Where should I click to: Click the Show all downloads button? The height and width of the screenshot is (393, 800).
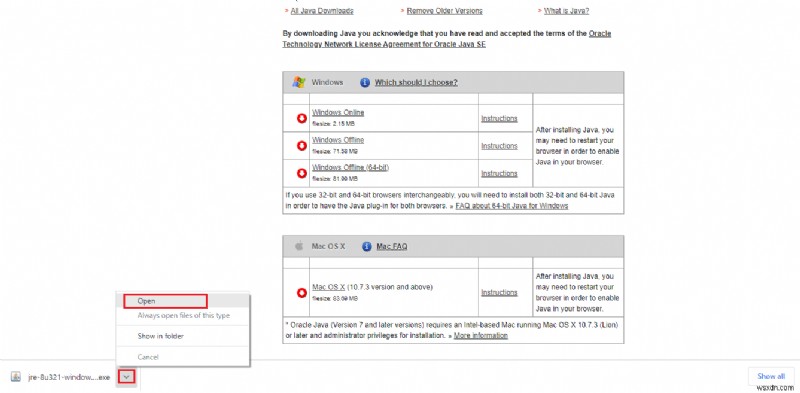(771, 376)
